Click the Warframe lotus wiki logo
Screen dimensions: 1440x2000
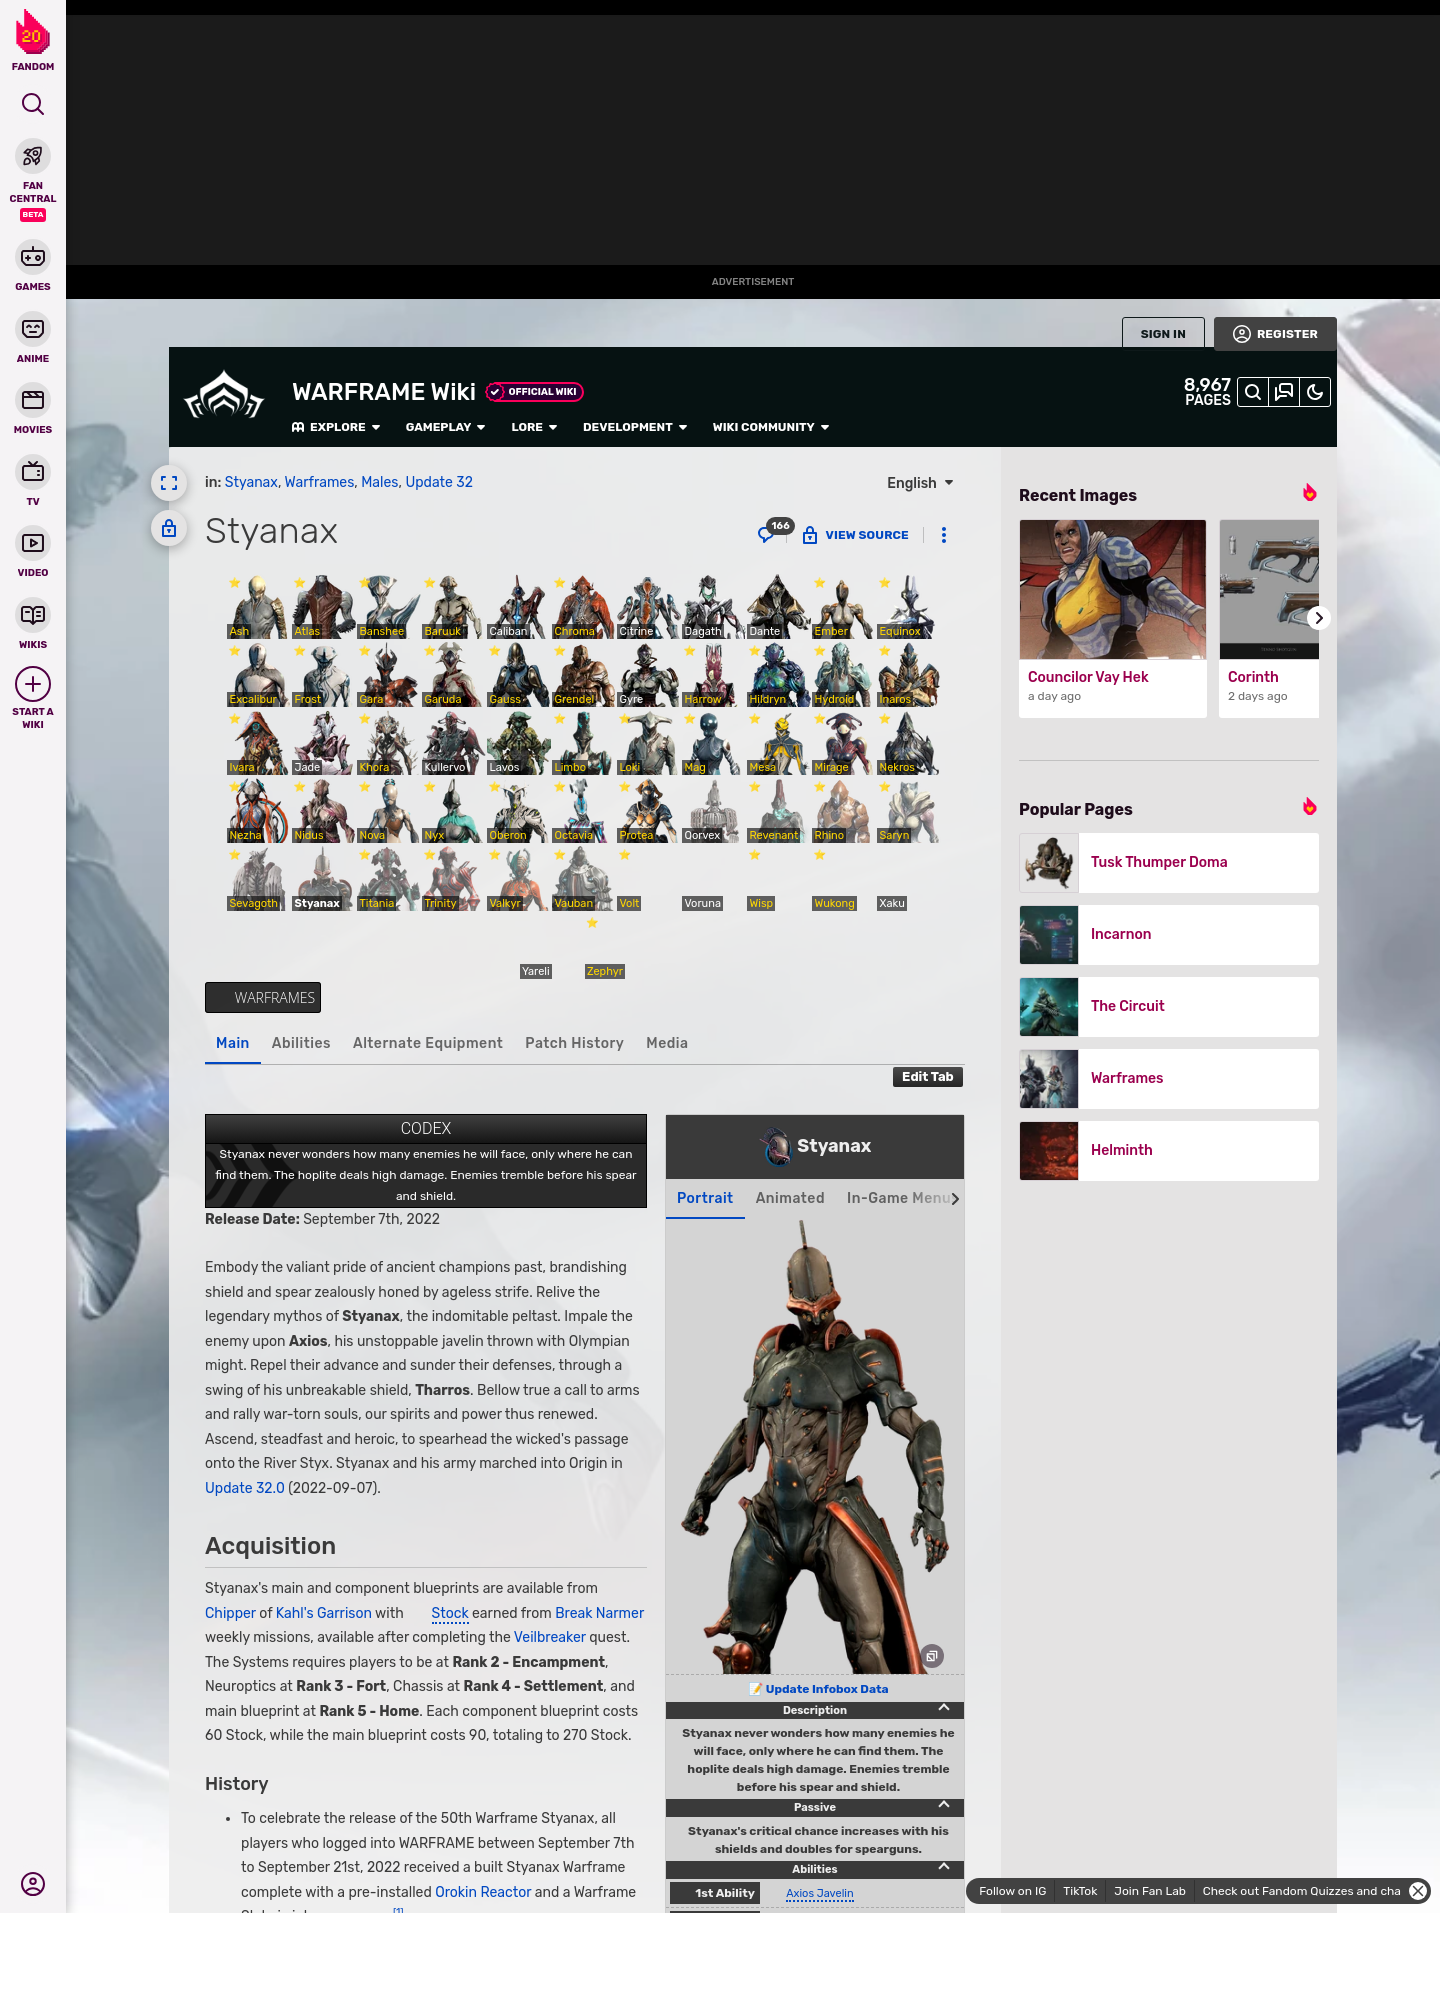(x=224, y=395)
